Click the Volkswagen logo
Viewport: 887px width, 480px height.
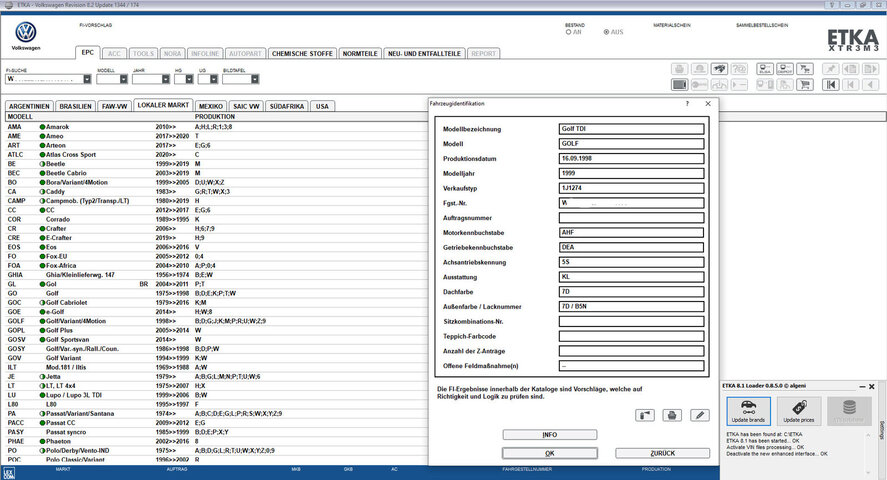pos(25,32)
